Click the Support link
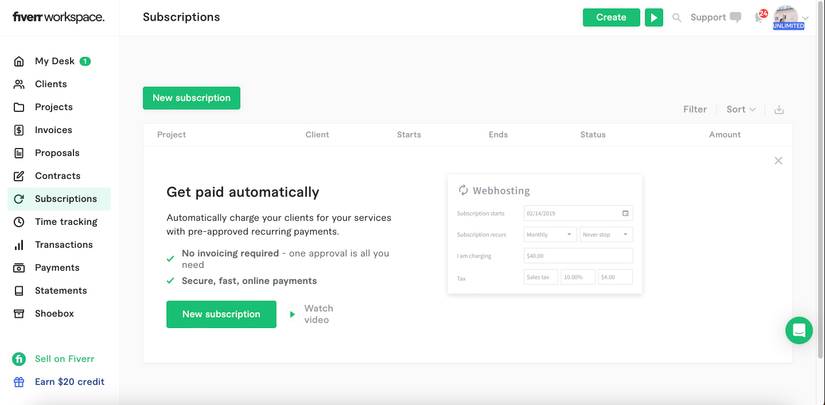This screenshot has width=825, height=405. [x=708, y=17]
